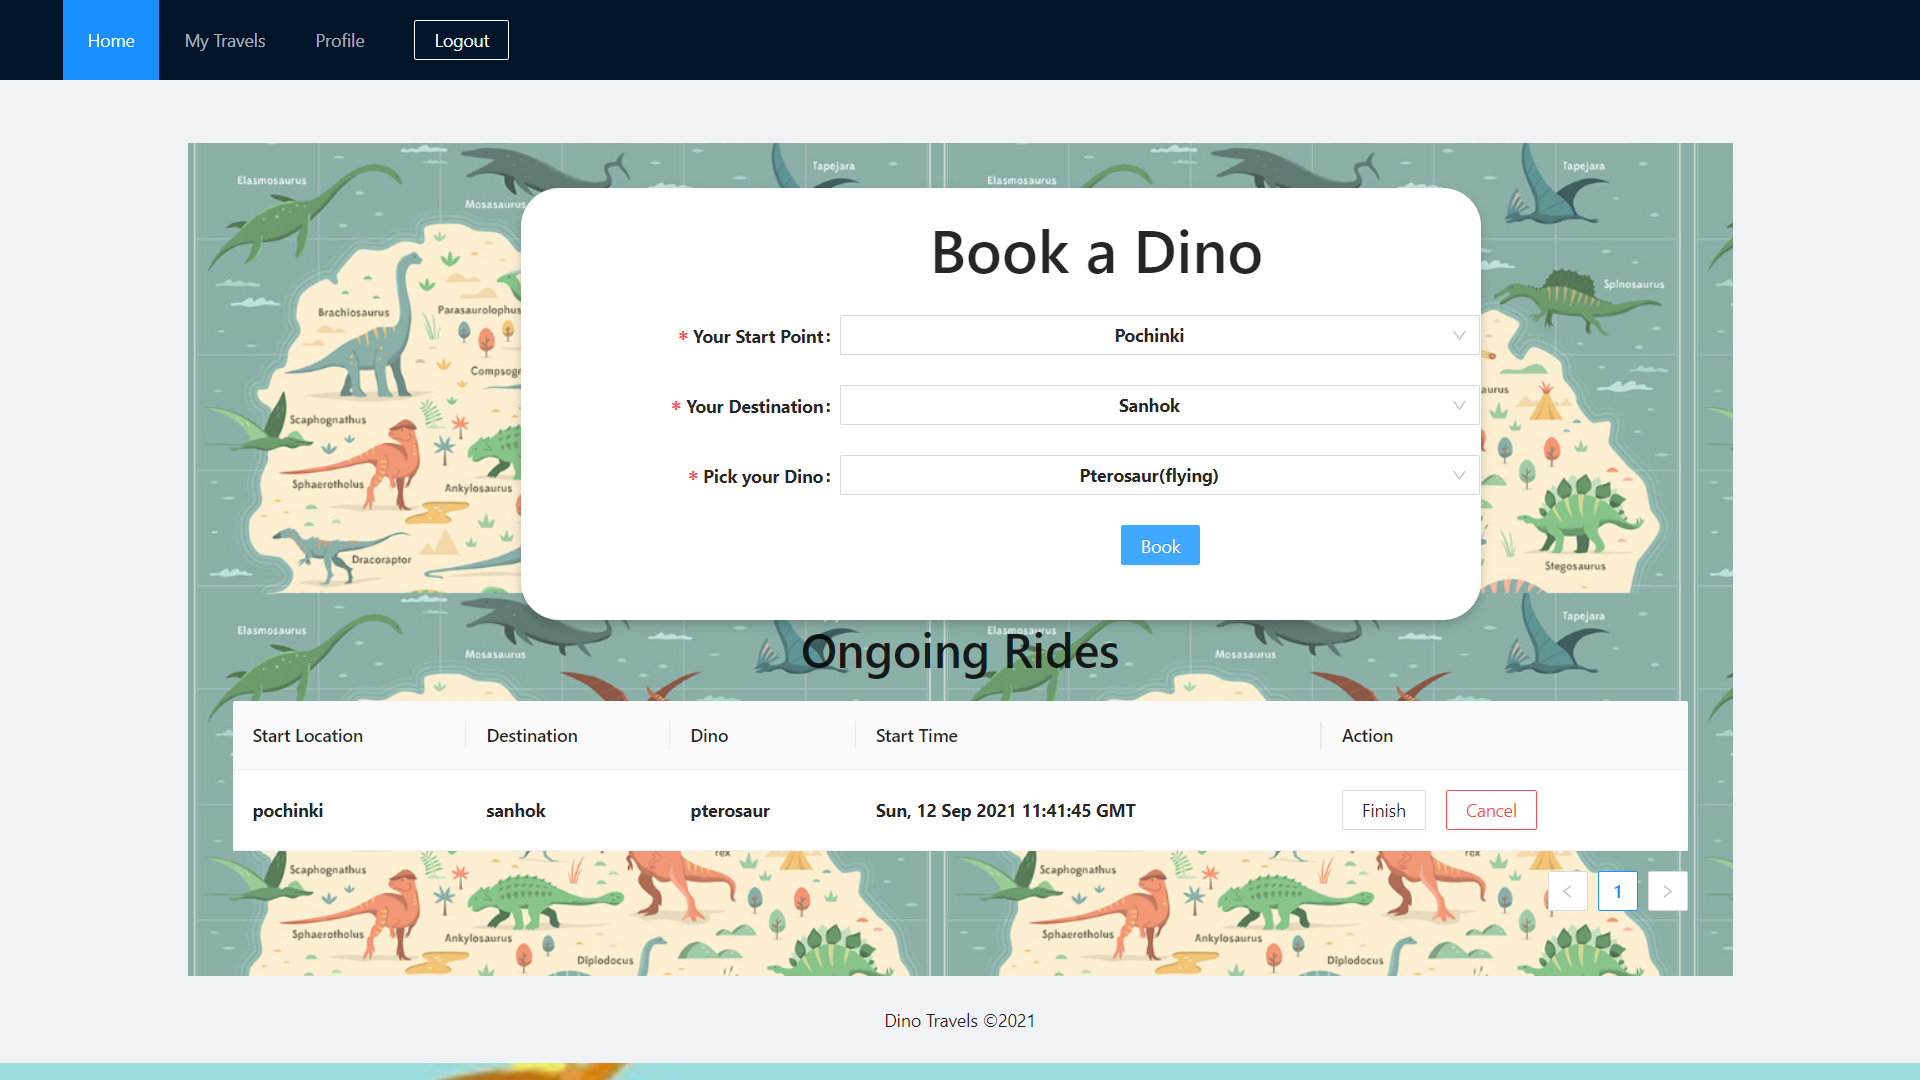This screenshot has width=1920, height=1080.
Task: Open the Your Start Point dropdown showing Pochinki
Action: coord(1148,336)
